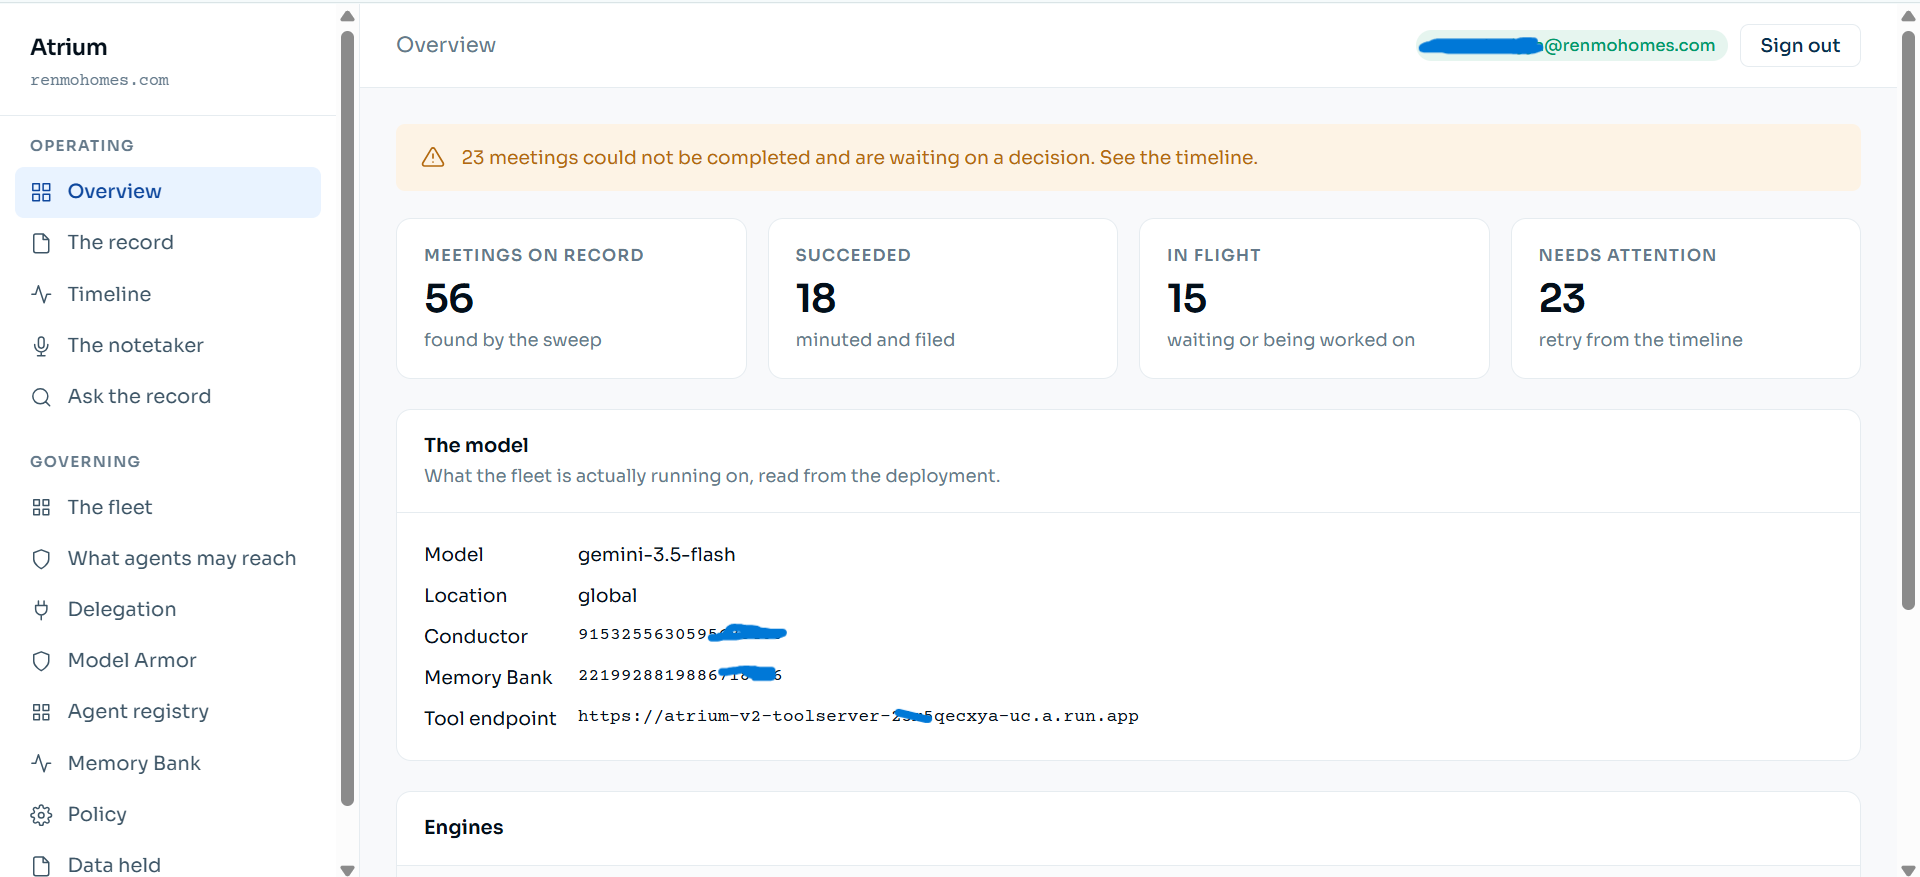Click the gear icon beside Policy
Image resolution: width=1920 pixels, height=877 pixels.
(x=41, y=815)
